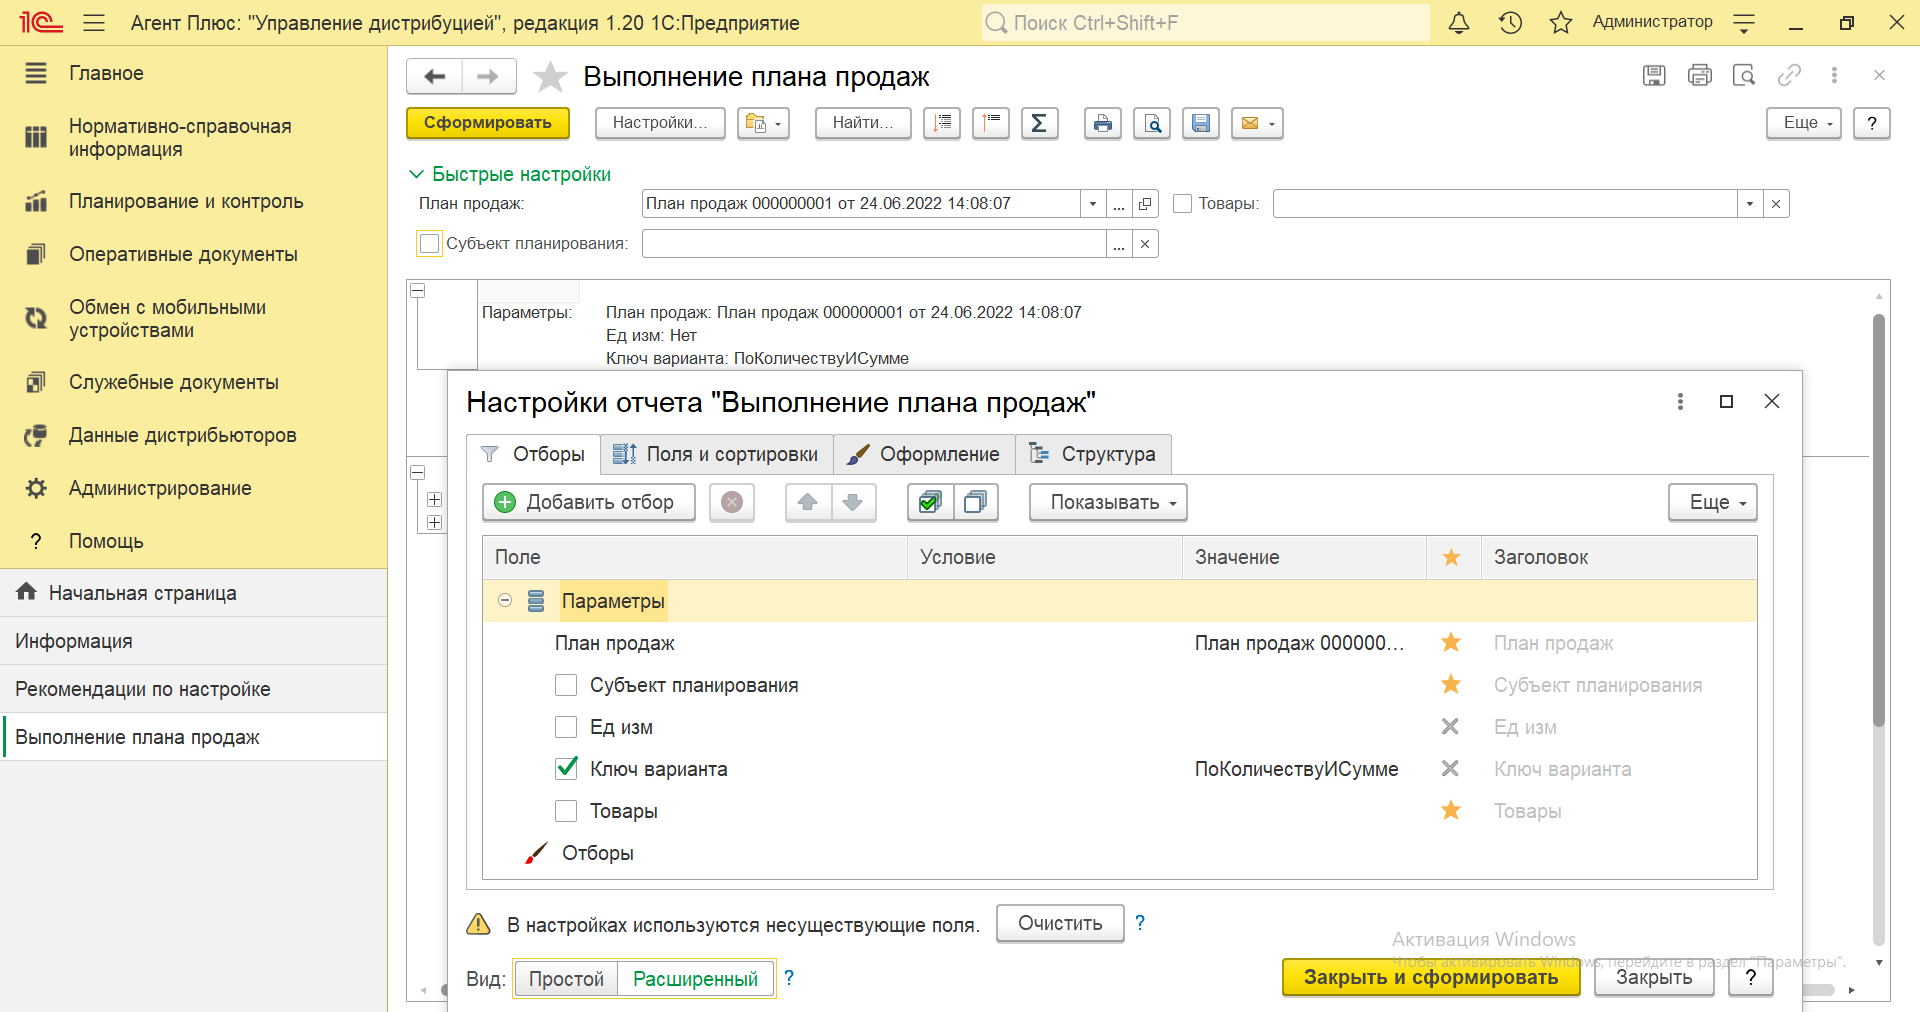1920x1012 pixels.
Task: Click X marker in Ед изм row
Action: tap(1450, 727)
